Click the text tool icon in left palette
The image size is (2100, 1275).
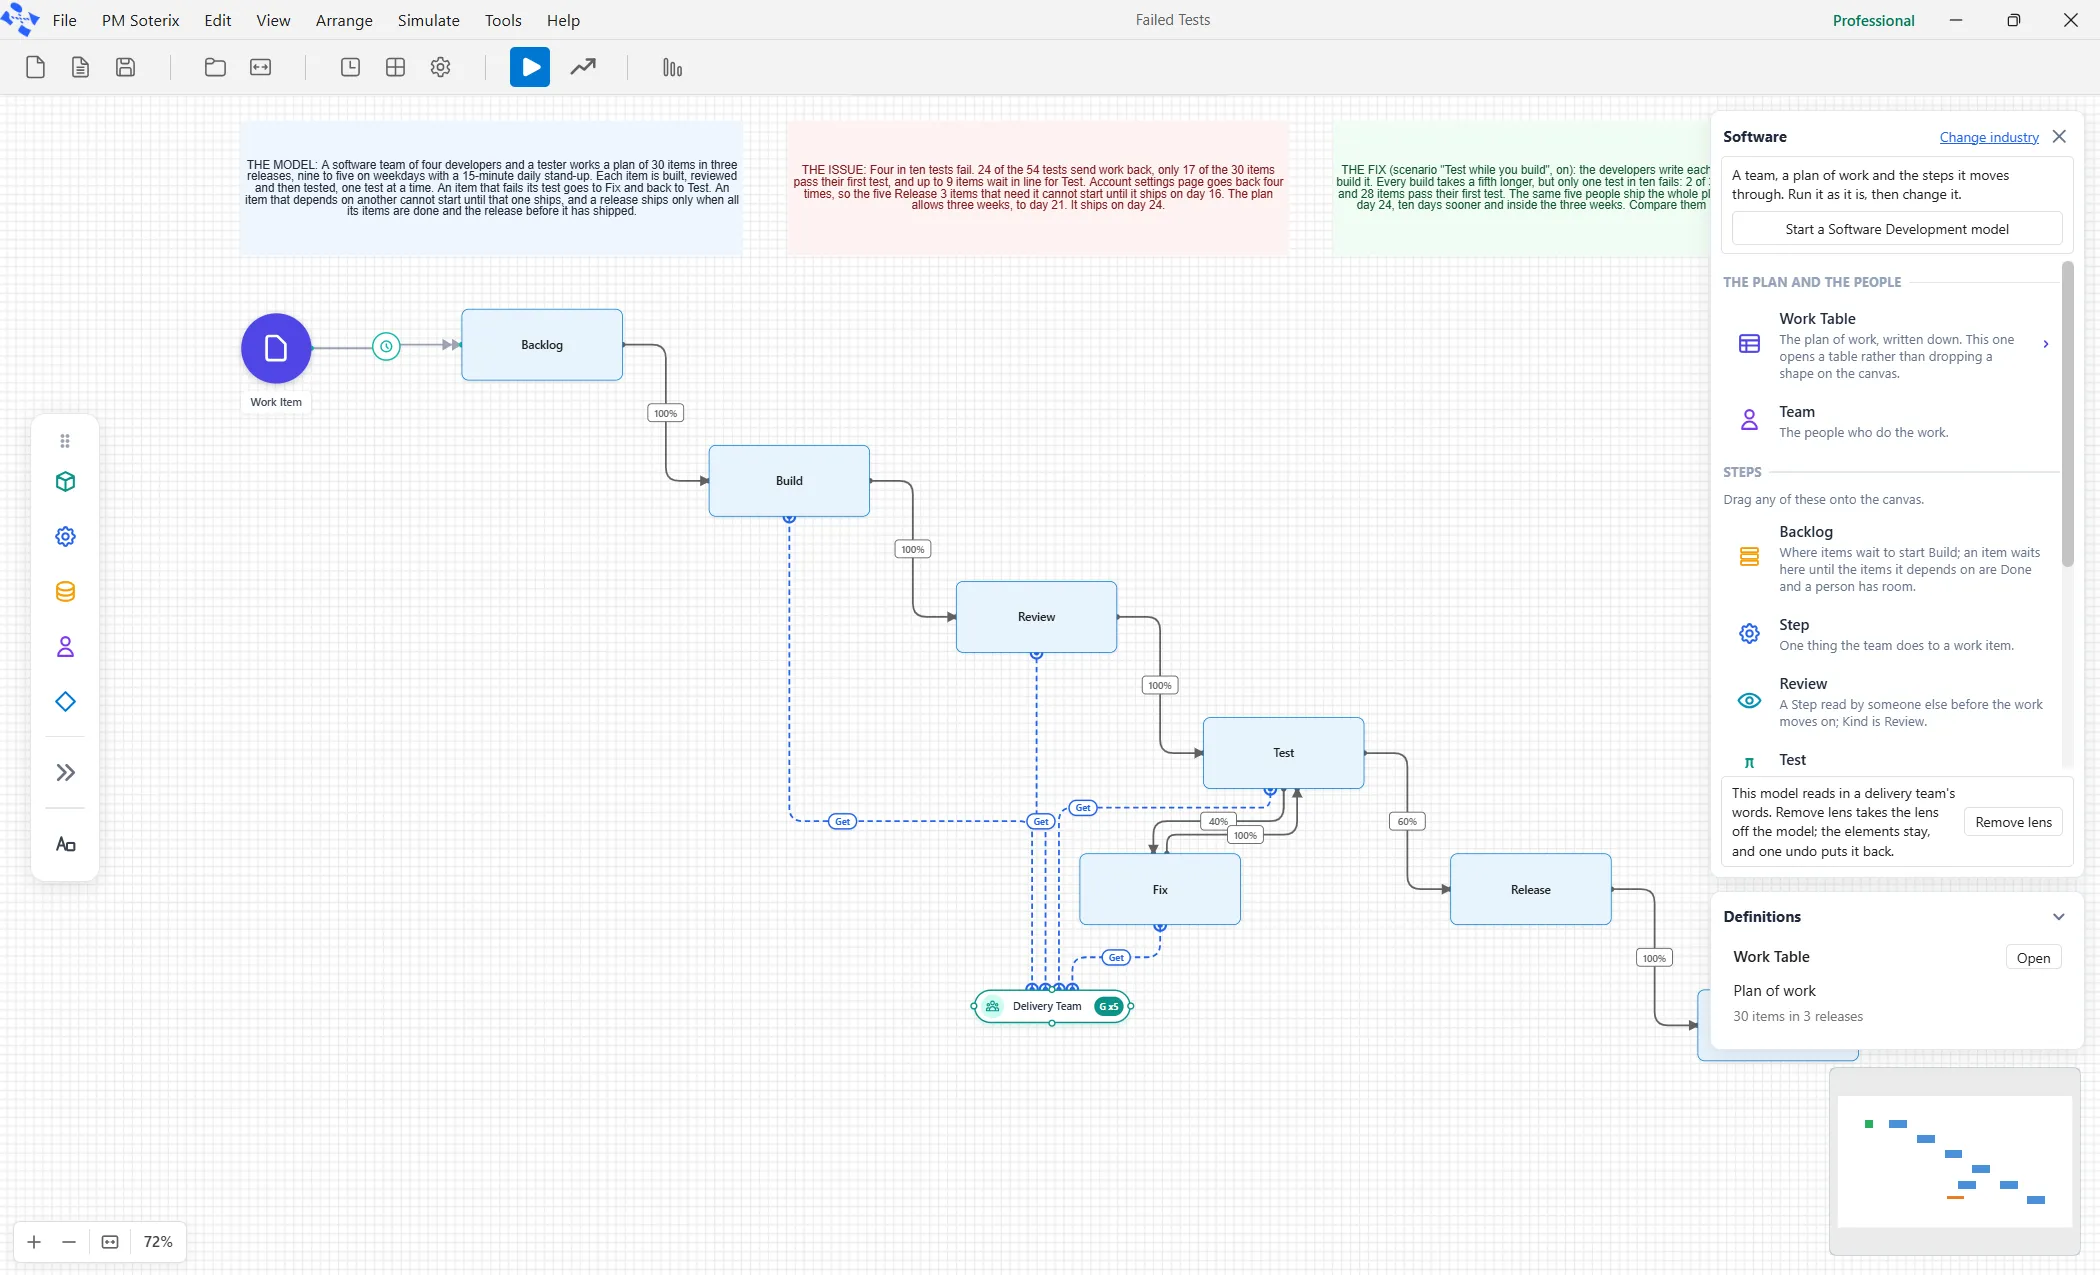click(x=65, y=845)
